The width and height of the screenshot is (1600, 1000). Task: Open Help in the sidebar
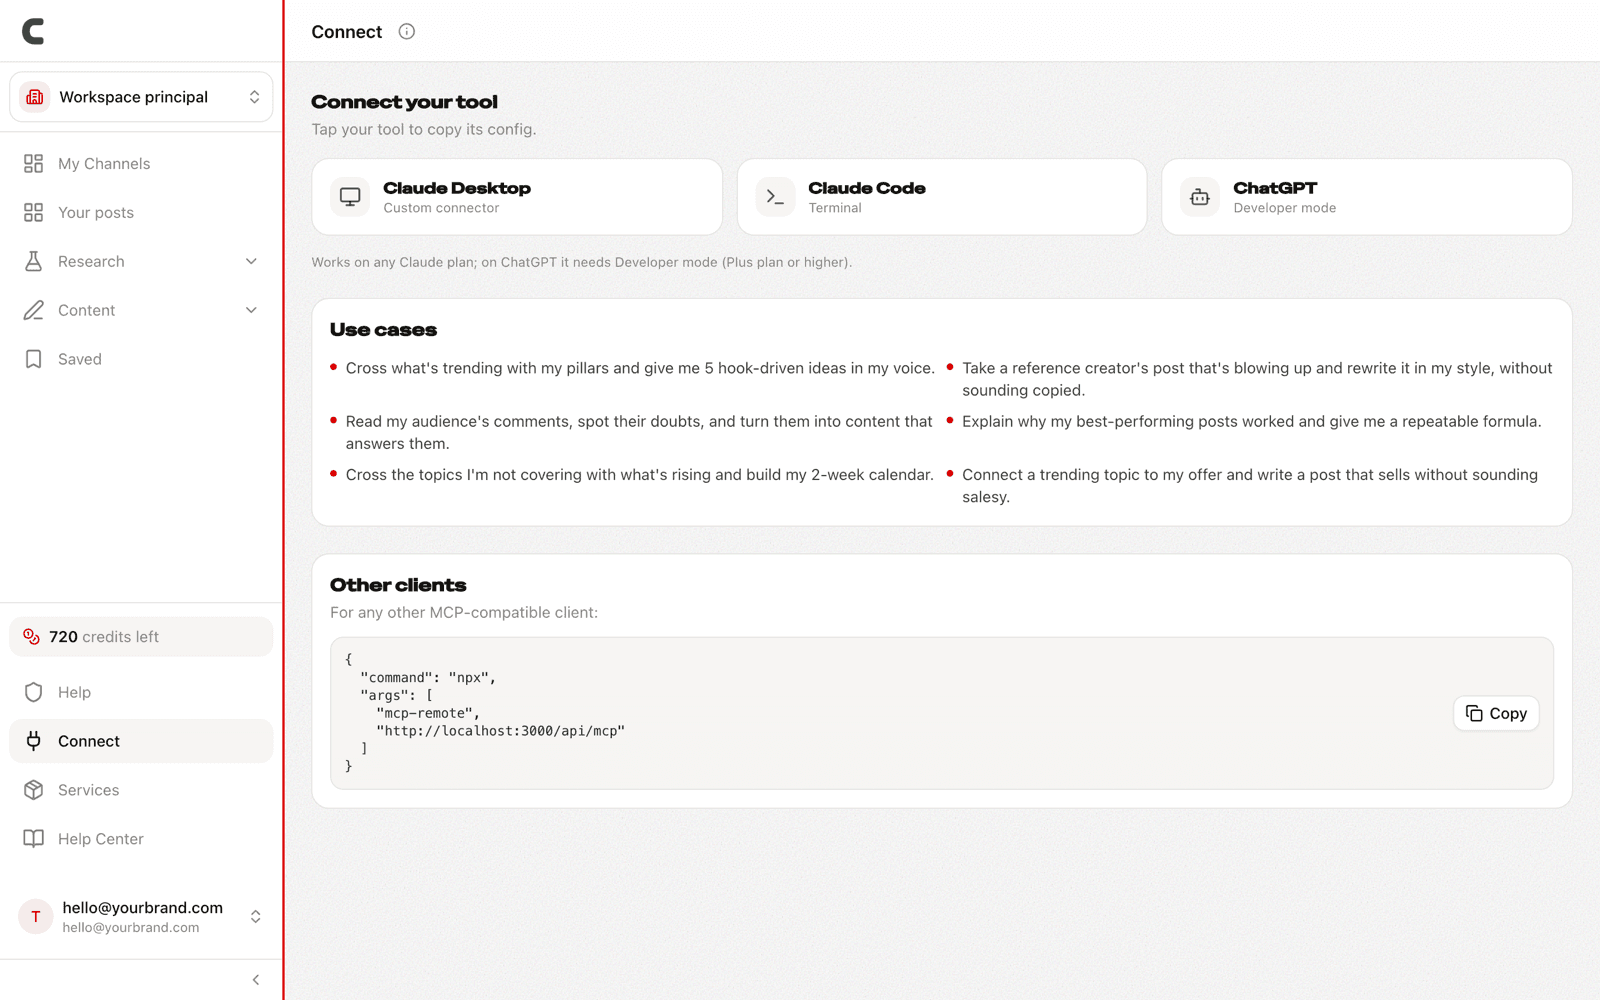coord(141,692)
